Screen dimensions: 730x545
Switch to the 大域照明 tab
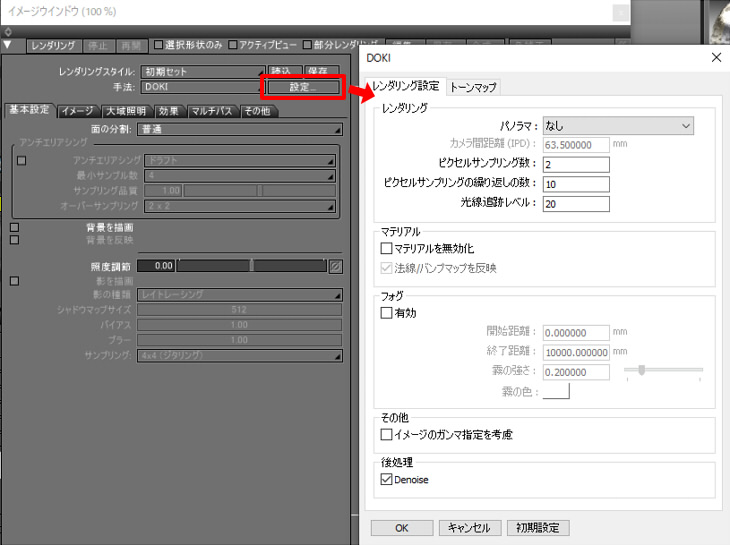(x=126, y=111)
